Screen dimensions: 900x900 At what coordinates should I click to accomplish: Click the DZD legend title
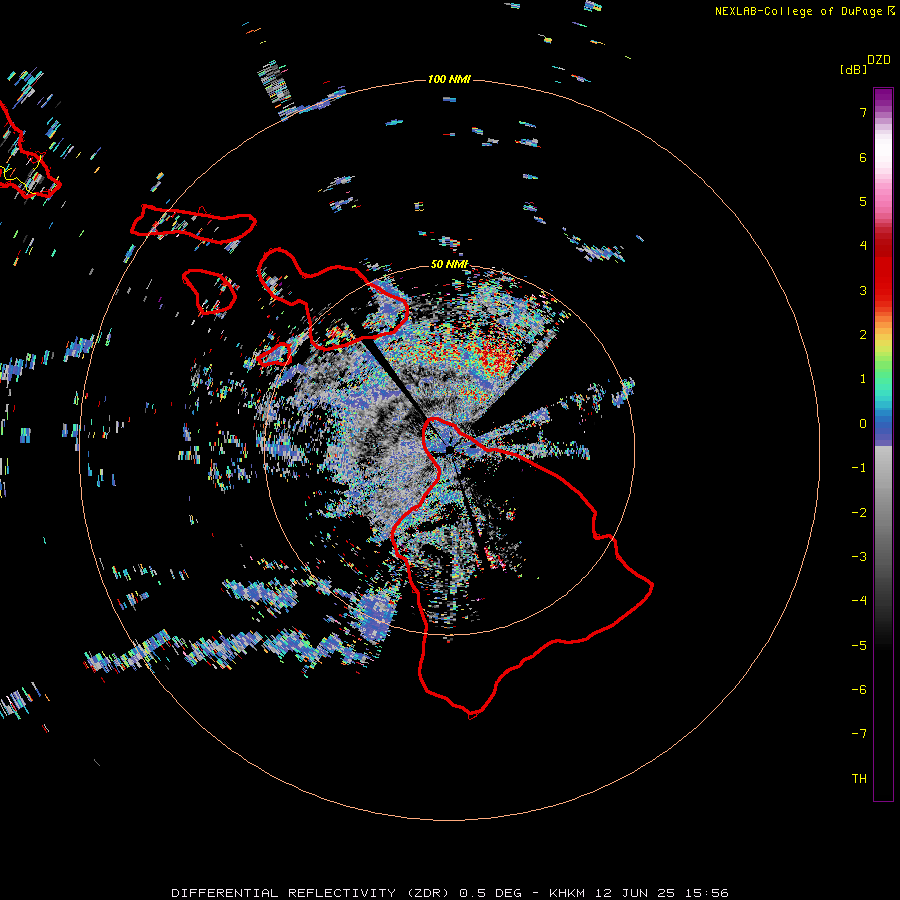pos(879,60)
